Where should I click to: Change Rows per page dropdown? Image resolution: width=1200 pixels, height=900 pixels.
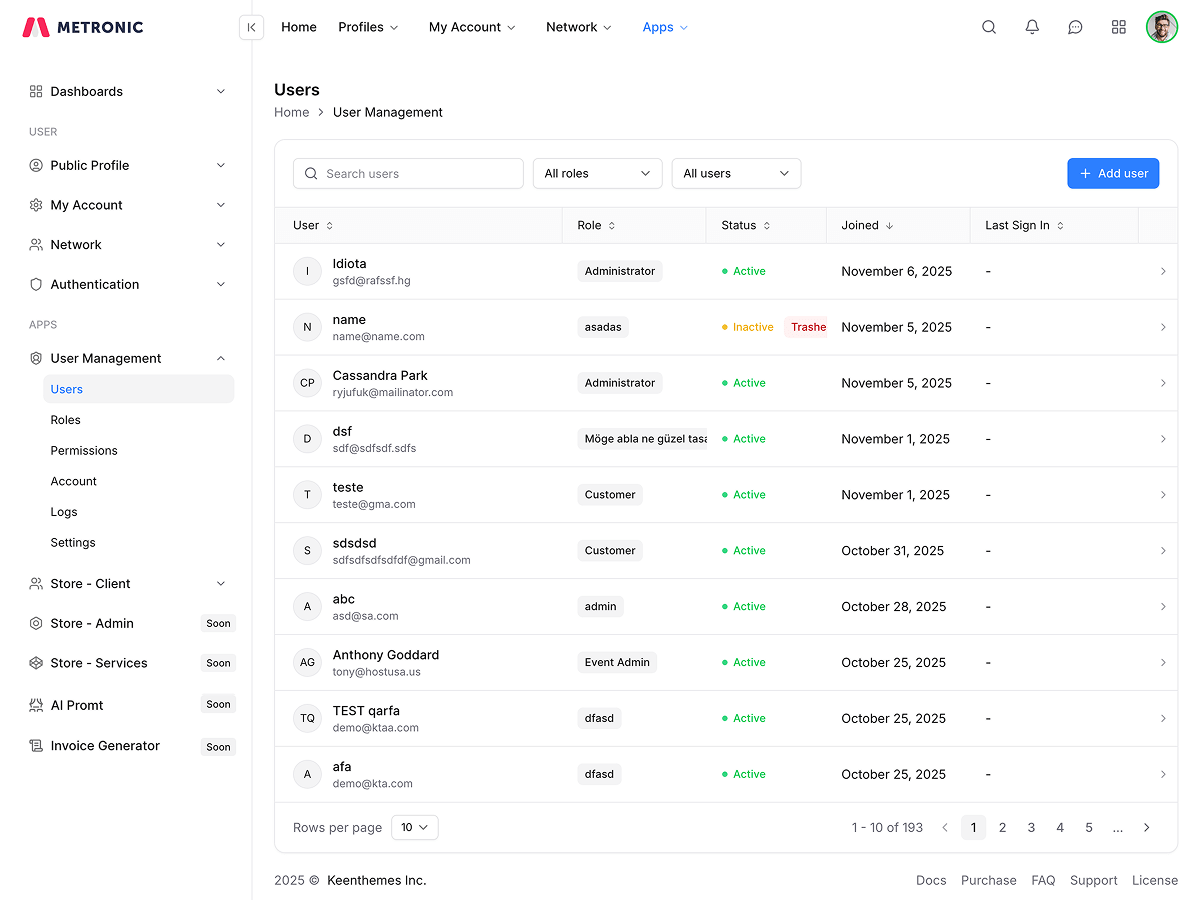pos(414,827)
